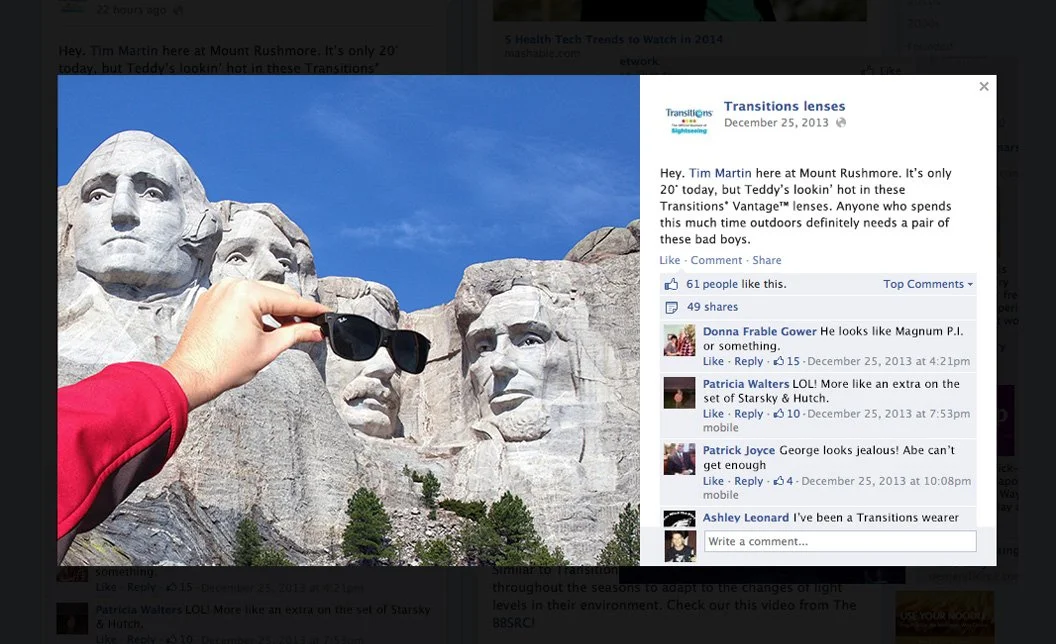Click Comment under the post text
The width and height of the screenshot is (1056, 644).
pyautogui.click(x=716, y=260)
